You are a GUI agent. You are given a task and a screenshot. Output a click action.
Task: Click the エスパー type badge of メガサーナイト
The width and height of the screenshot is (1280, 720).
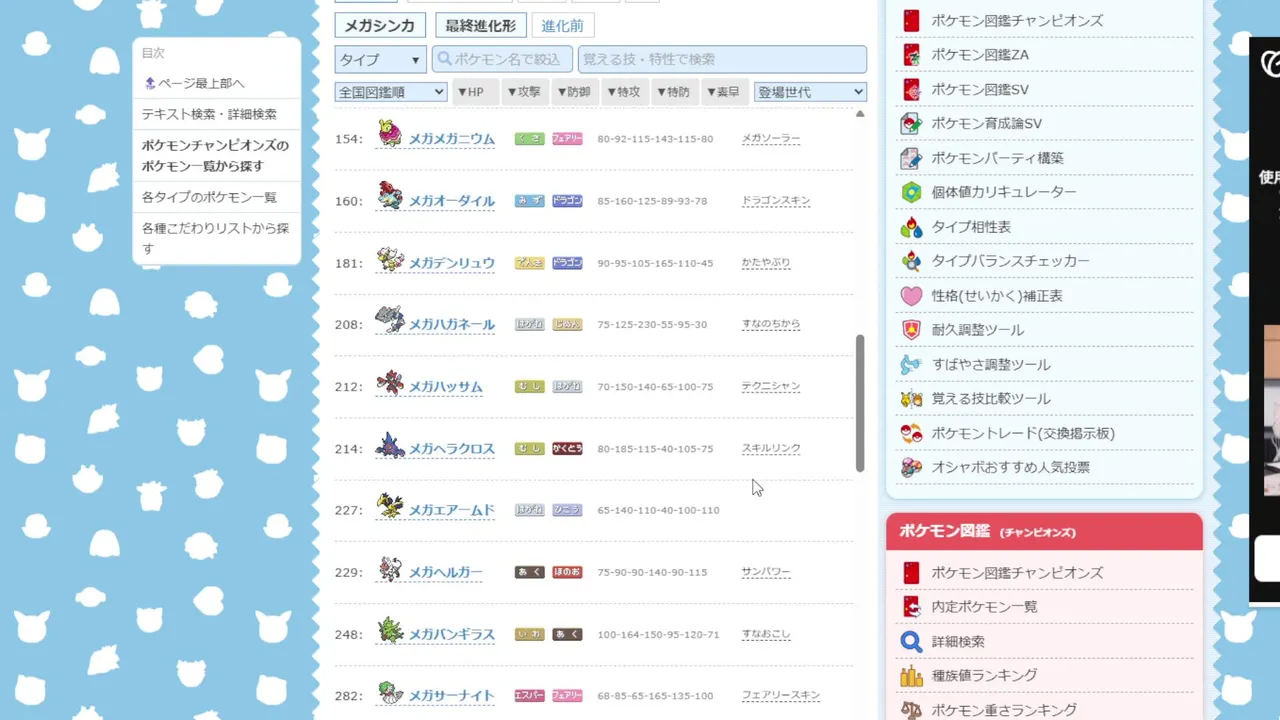click(529, 696)
